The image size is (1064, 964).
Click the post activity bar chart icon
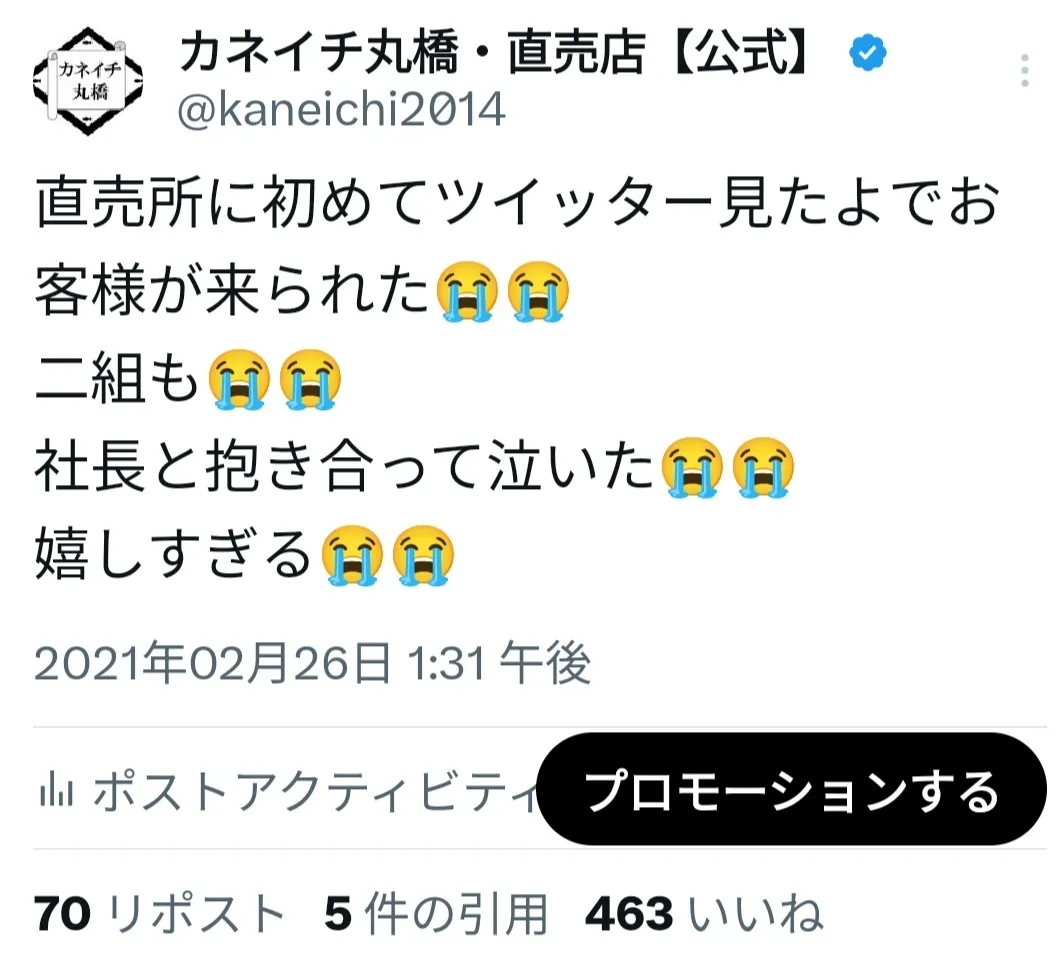(x=56, y=790)
